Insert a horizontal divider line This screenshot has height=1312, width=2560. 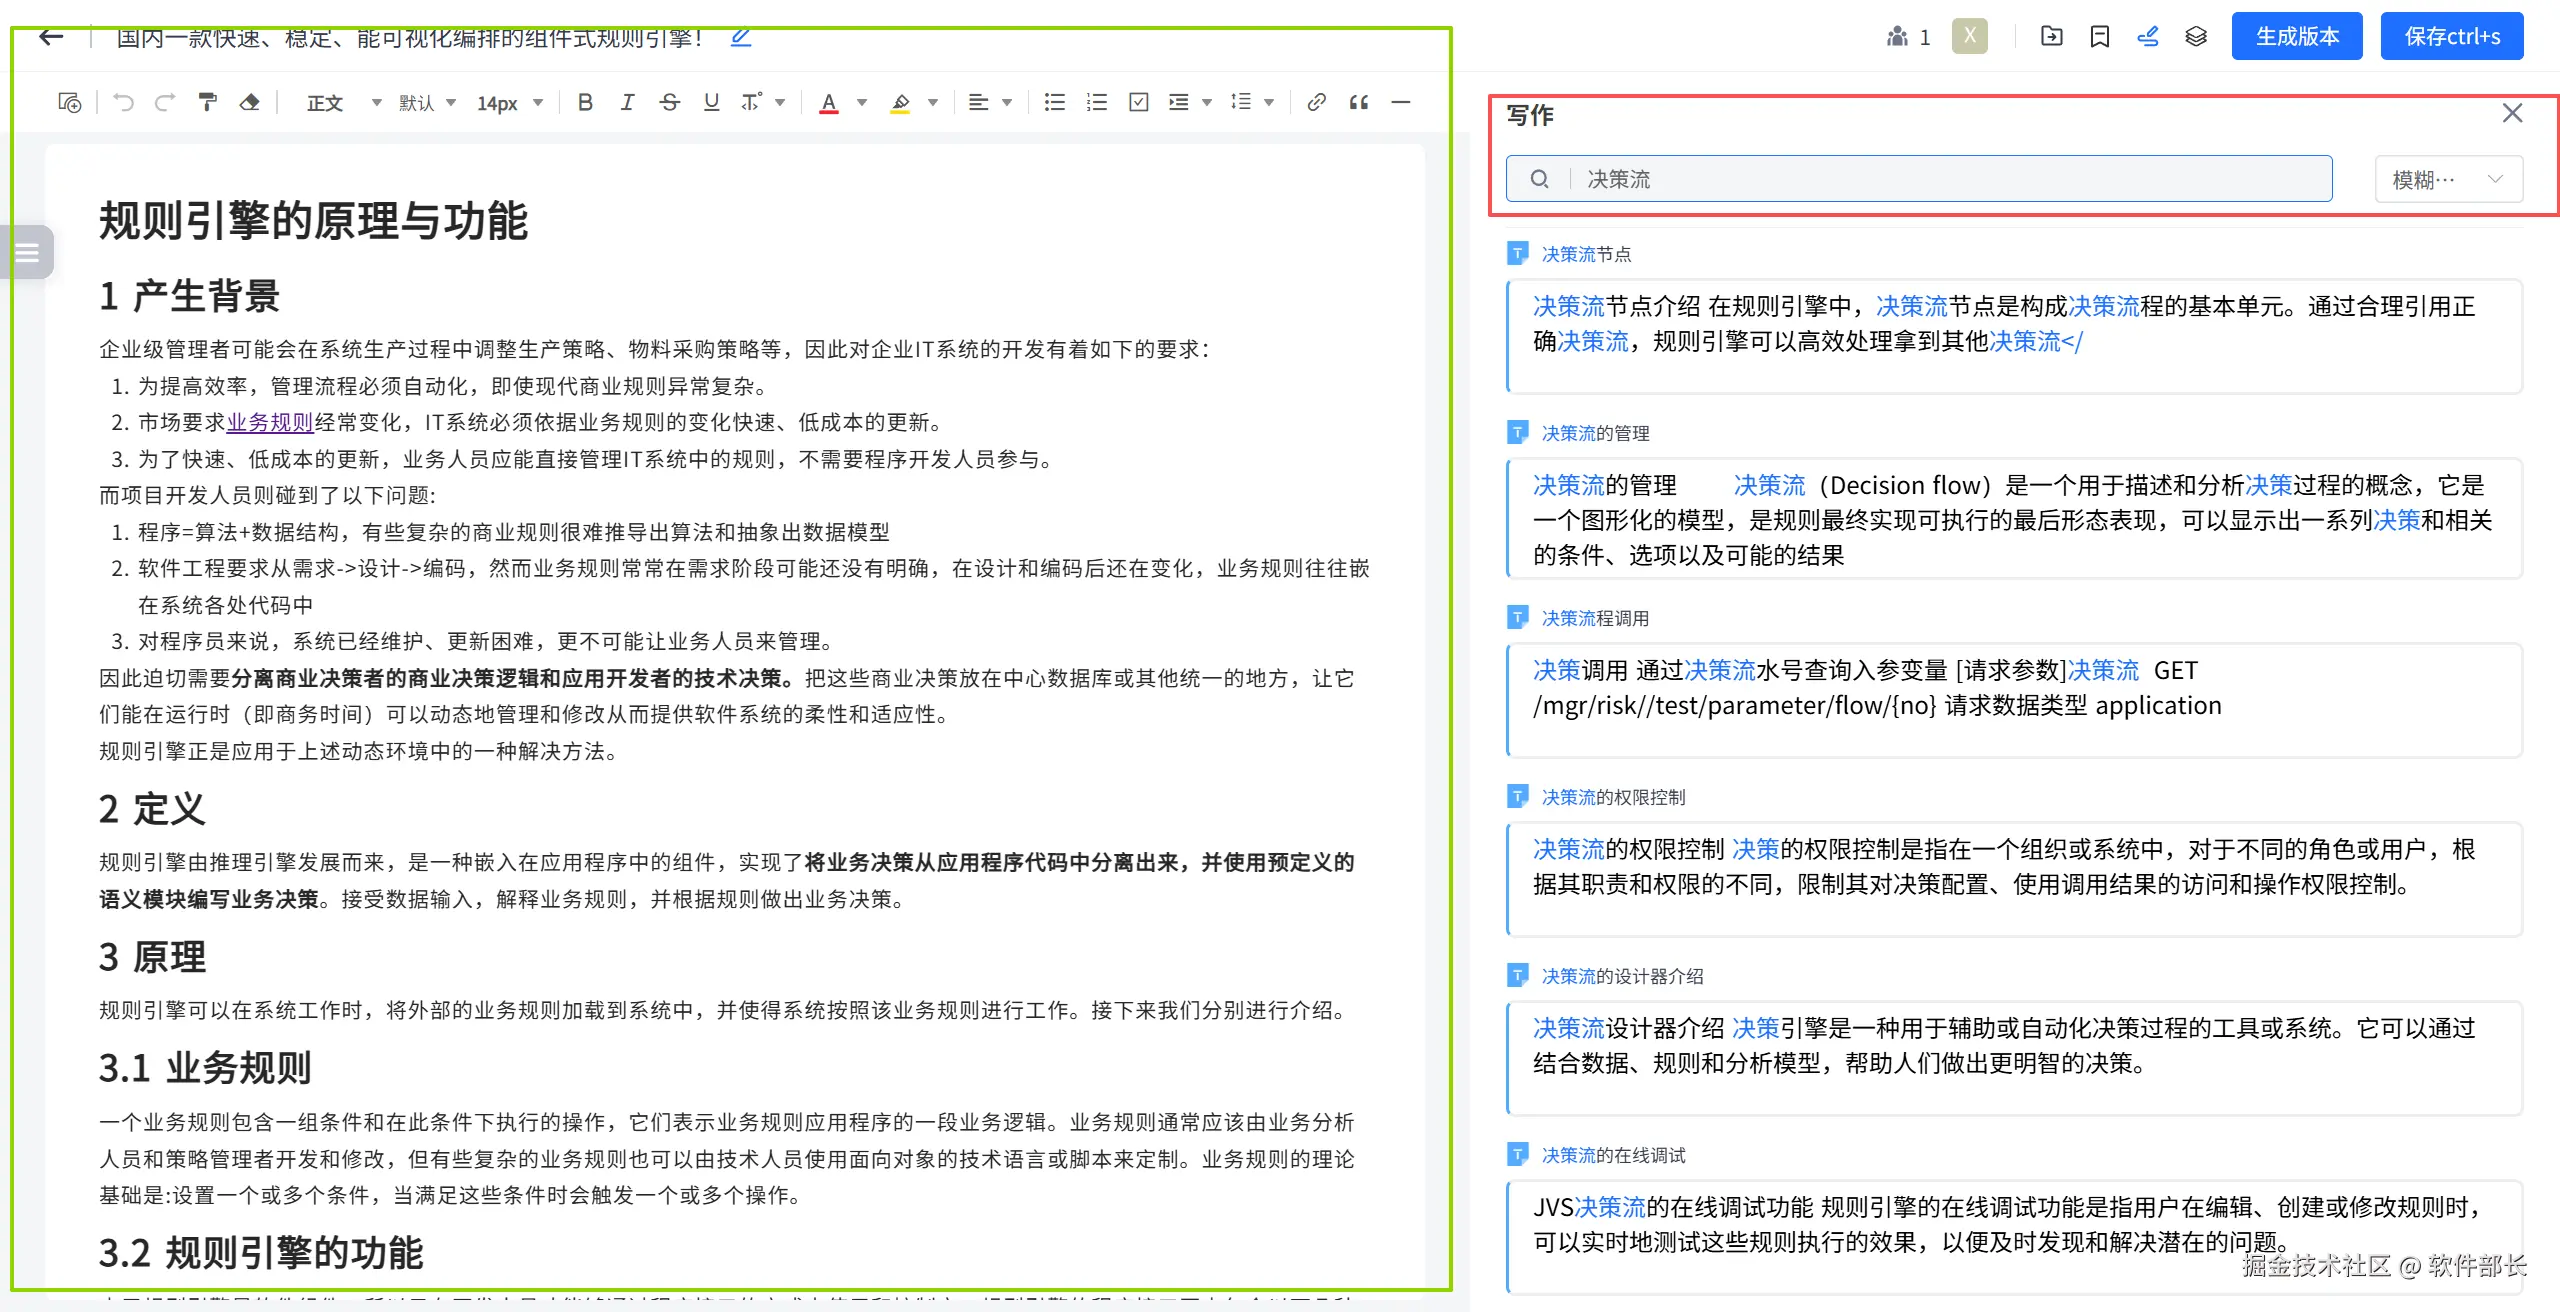coord(1401,102)
